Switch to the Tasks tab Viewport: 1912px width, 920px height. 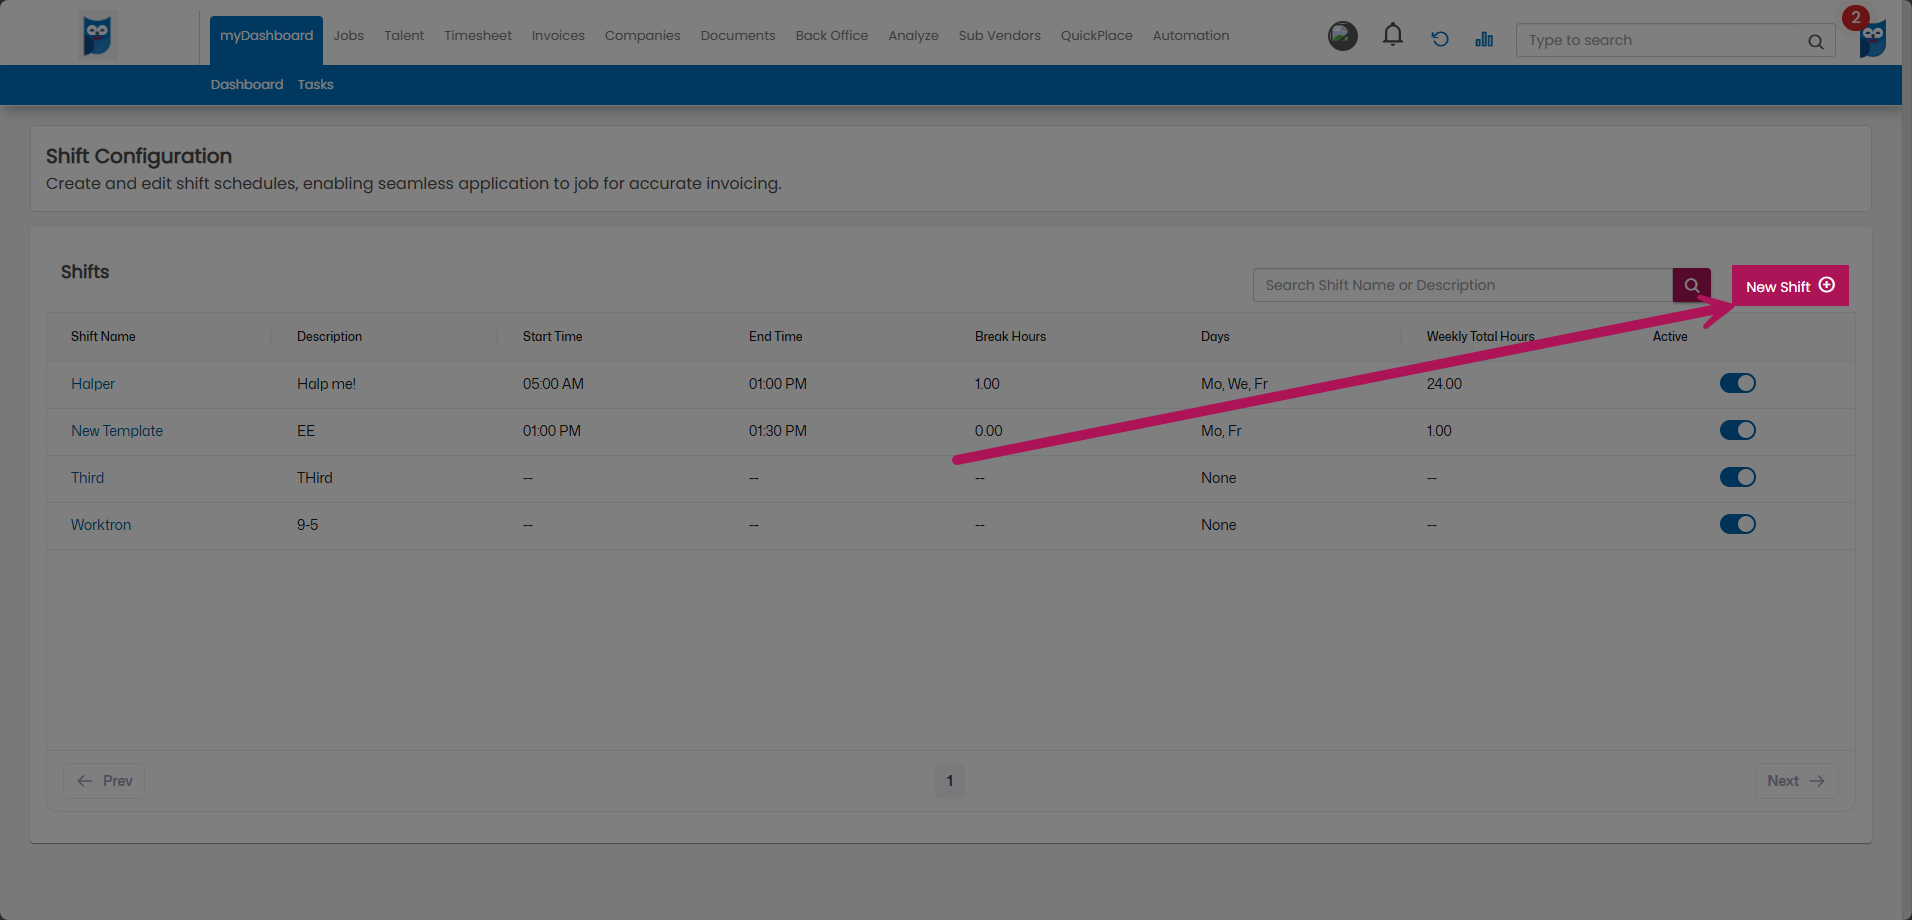[315, 85]
